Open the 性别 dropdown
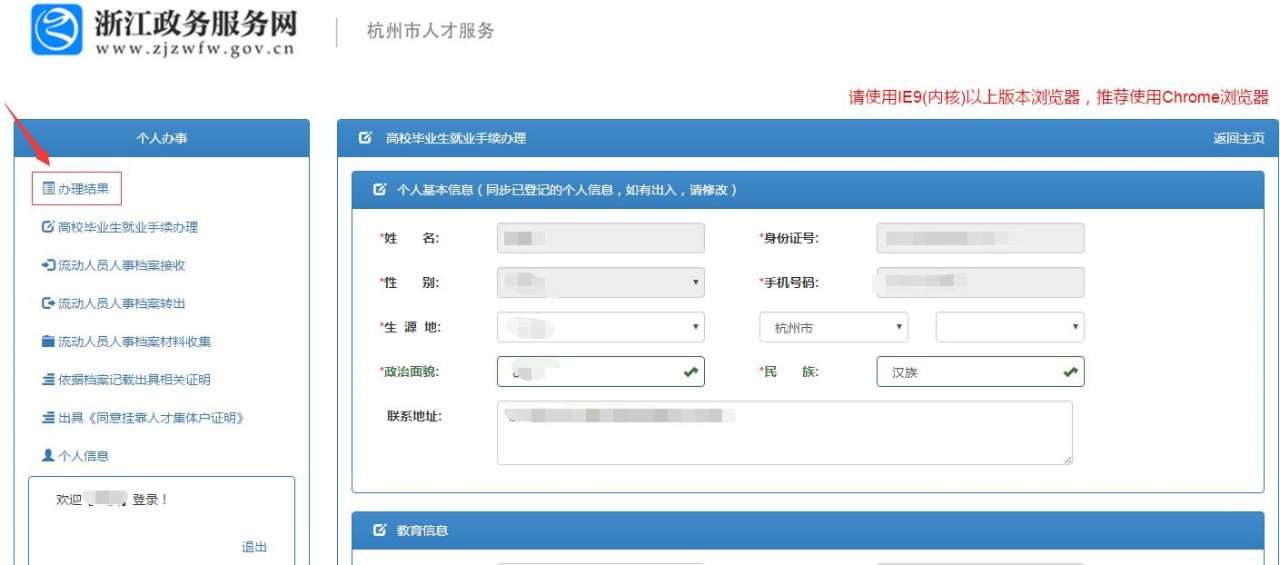 coord(600,283)
